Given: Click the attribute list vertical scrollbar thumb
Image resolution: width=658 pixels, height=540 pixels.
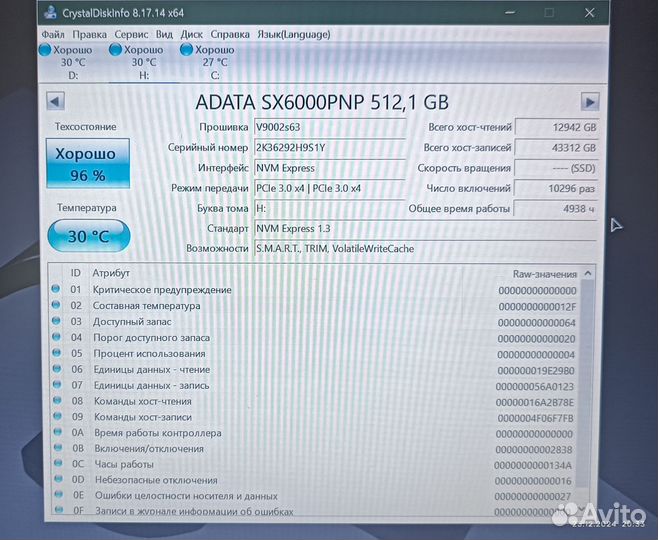Looking at the screenshot, I should tap(587, 384).
